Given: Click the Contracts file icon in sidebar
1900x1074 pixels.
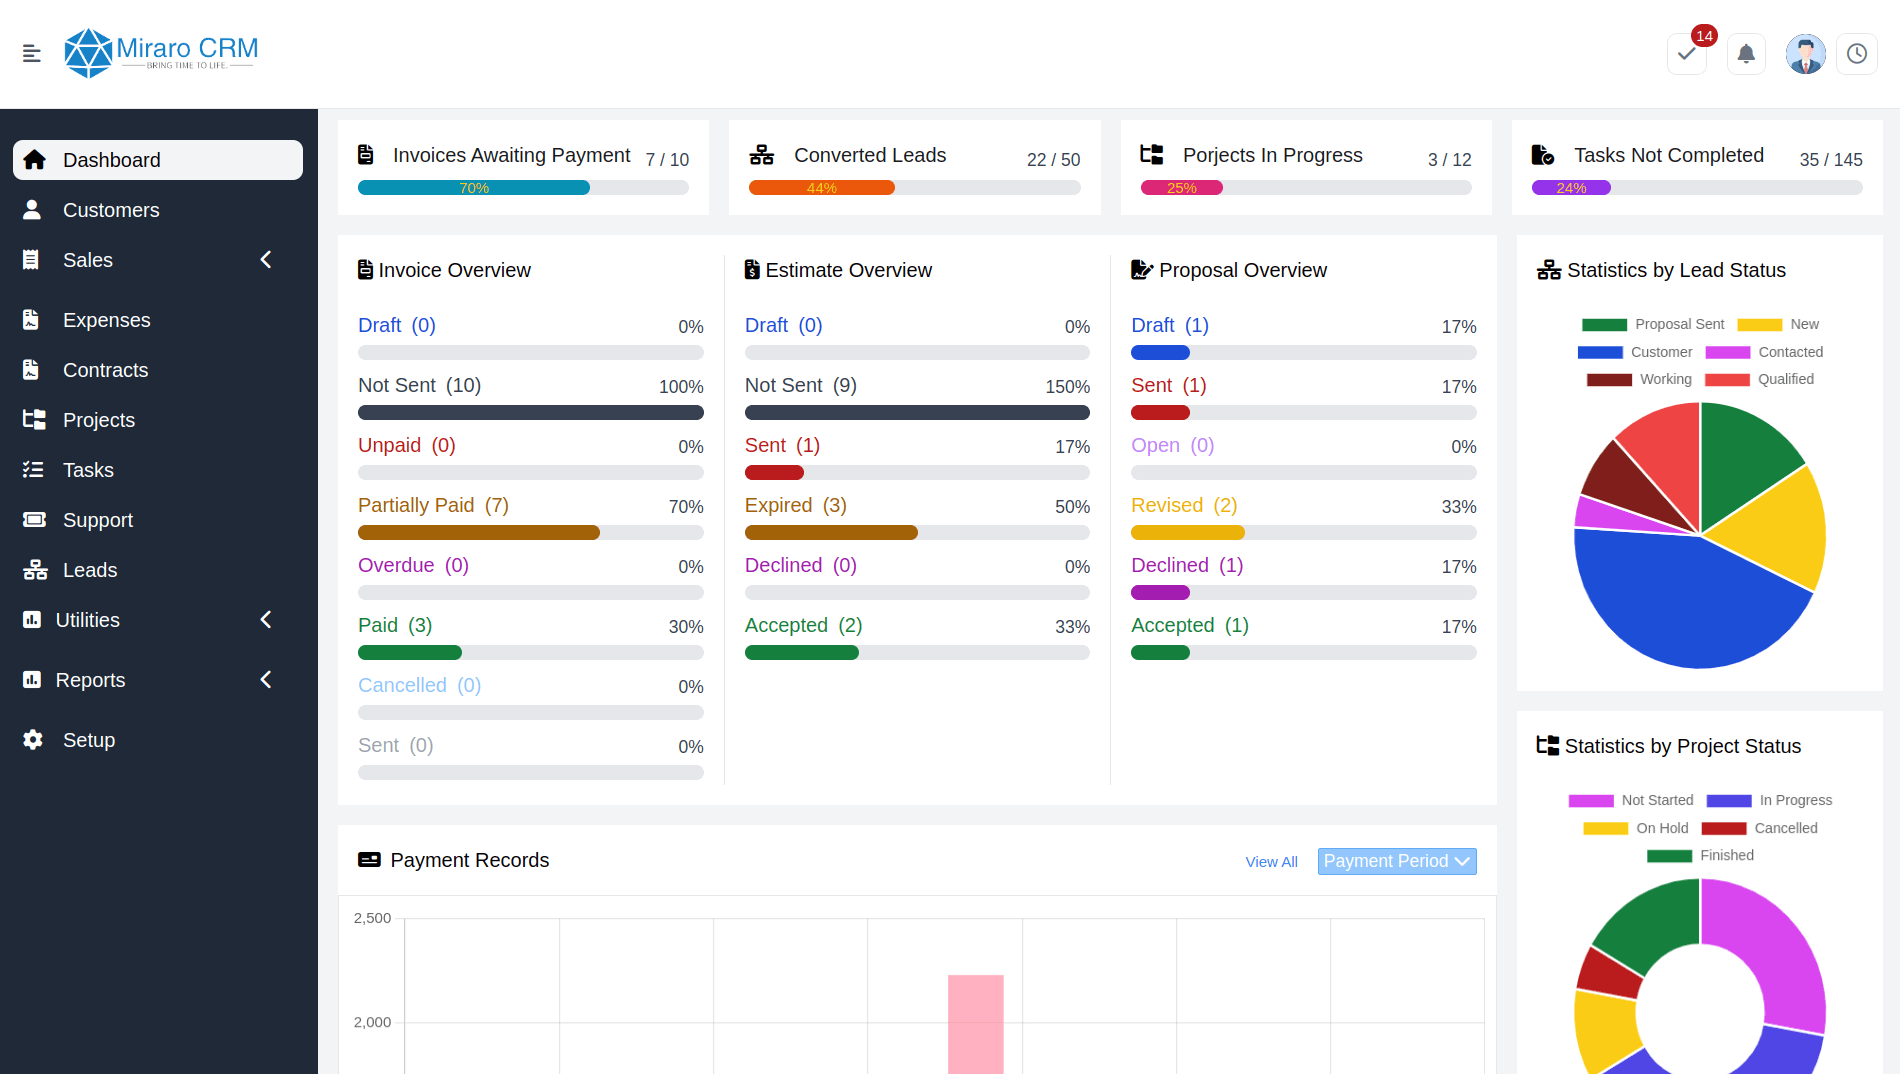Looking at the screenshot, I should click(32, 370).
